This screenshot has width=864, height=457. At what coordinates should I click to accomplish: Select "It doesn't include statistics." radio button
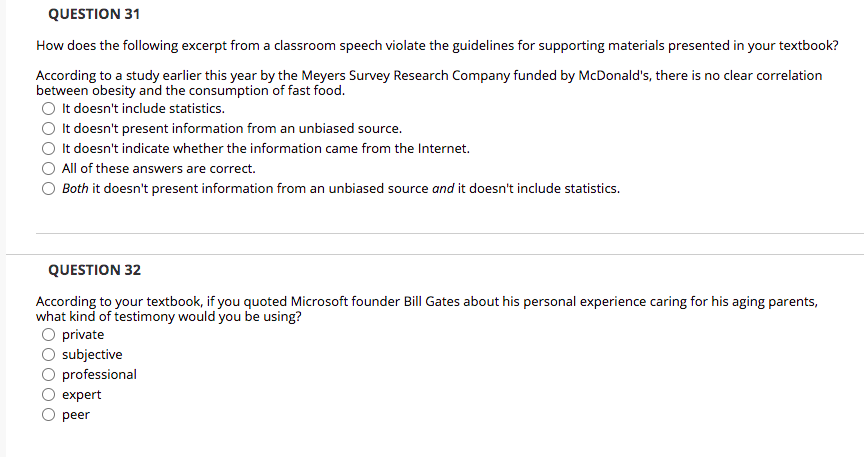pyautogui.click(x=48, y=109)
